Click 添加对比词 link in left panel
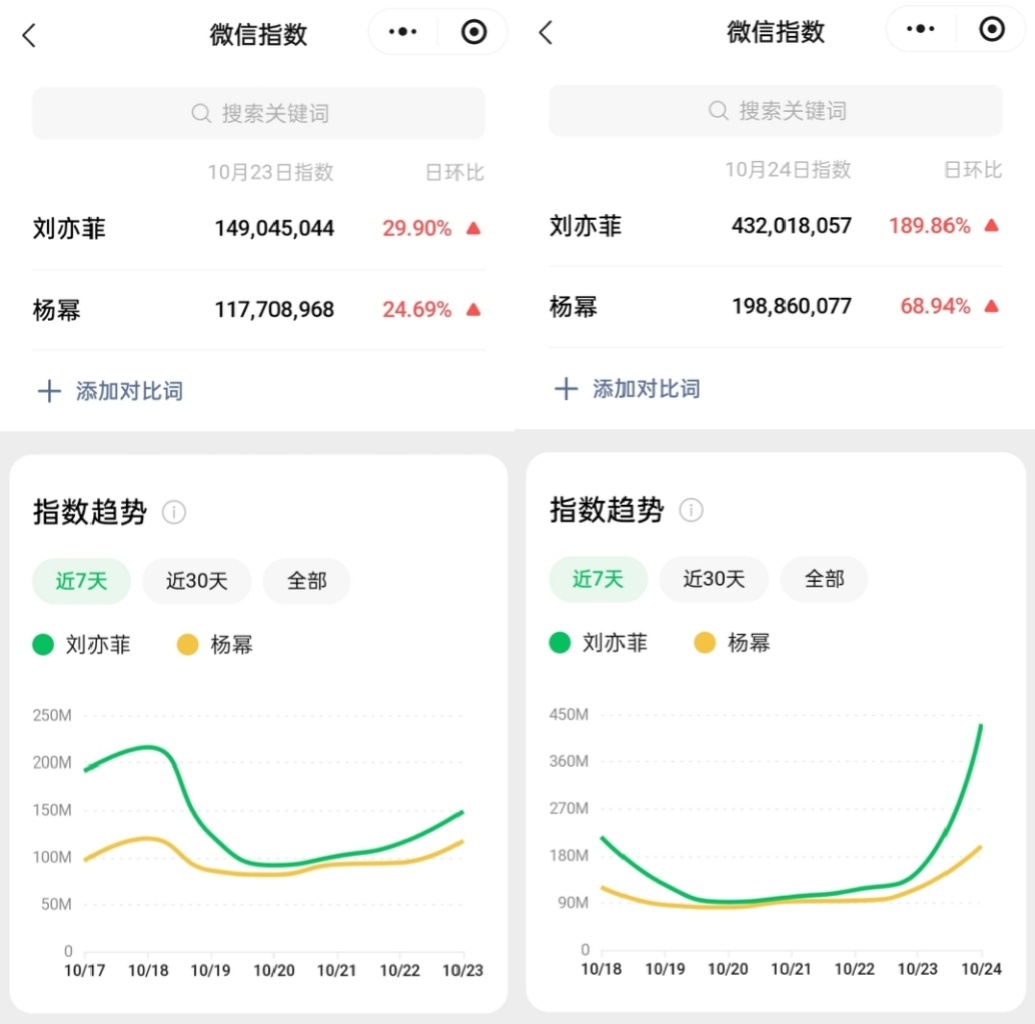Viewport: 1035px width, 1024px height. coord(129,391)
